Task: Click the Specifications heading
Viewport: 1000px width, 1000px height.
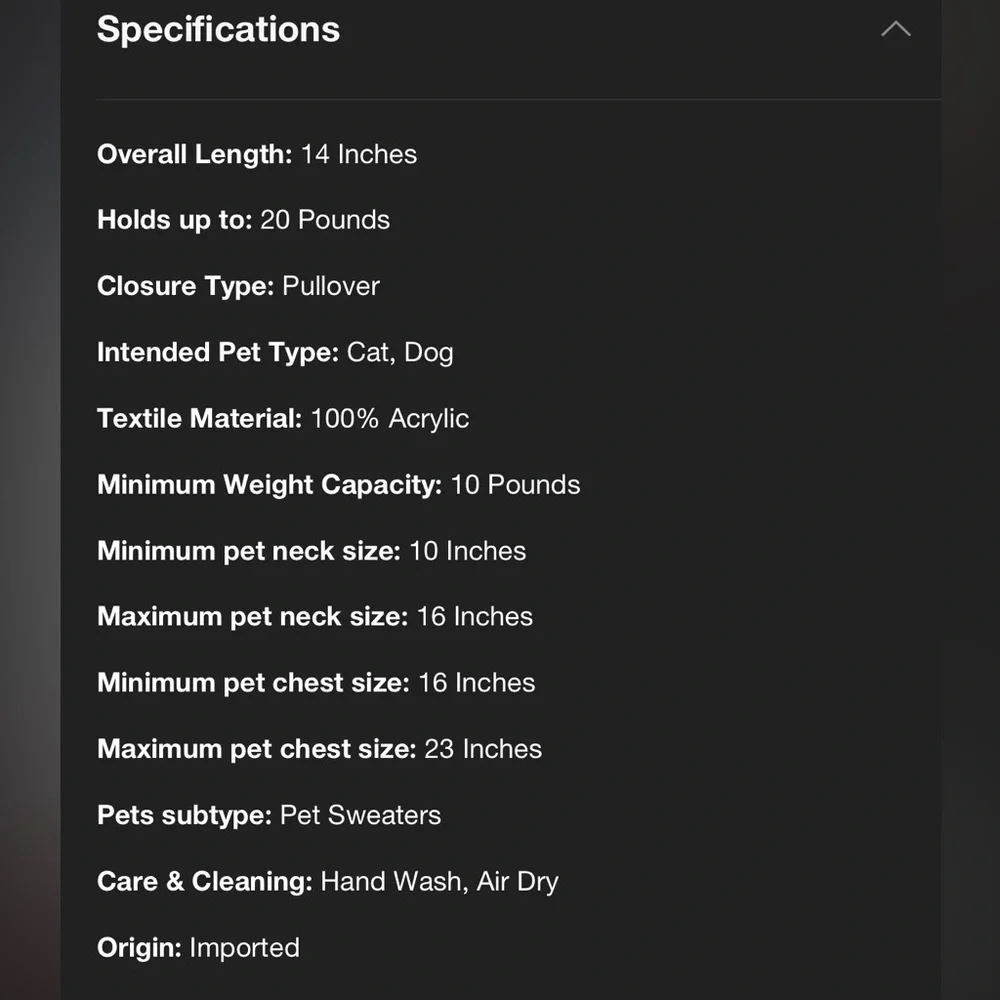Action: (x=218, y=29)
